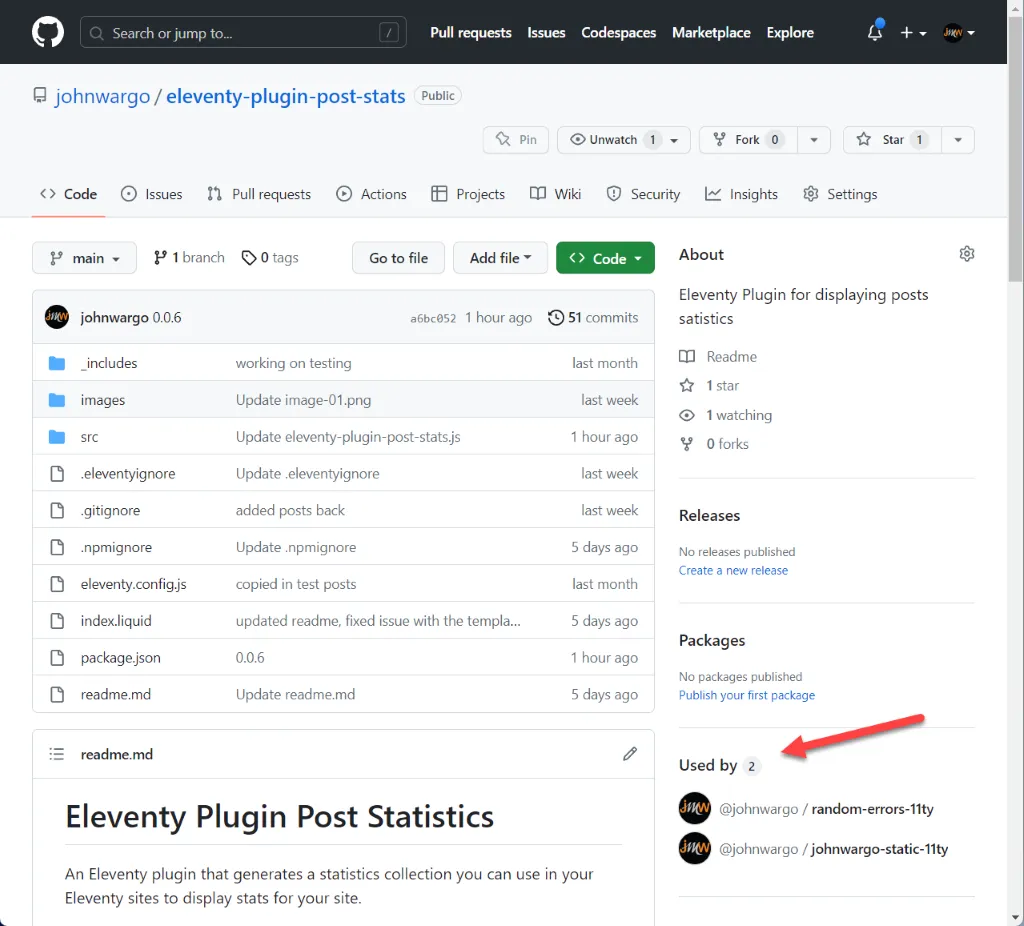Open the Add file dropdown
This screenshot has height=926, width=1024.
click(500, 258)
